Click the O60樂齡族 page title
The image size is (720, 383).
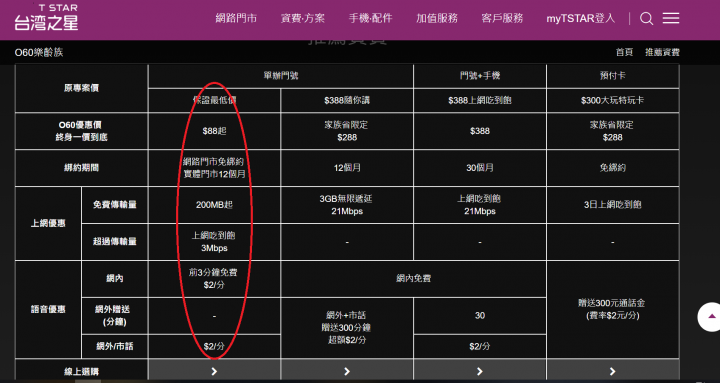coord(39,52)
